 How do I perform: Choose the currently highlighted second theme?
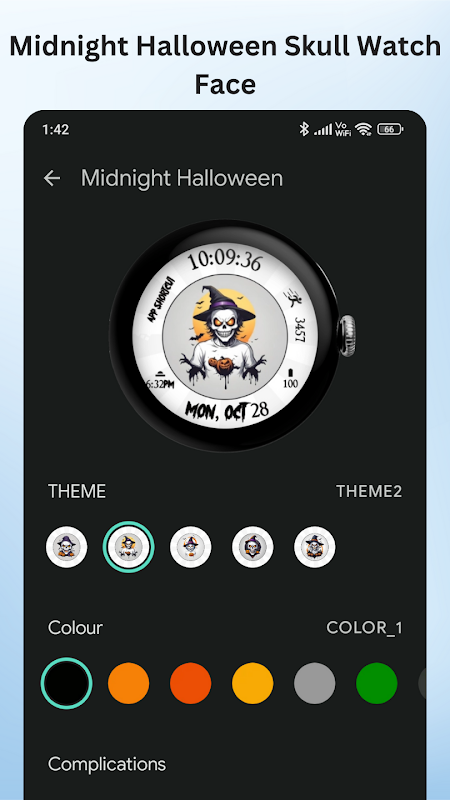[x=129, y=547]
